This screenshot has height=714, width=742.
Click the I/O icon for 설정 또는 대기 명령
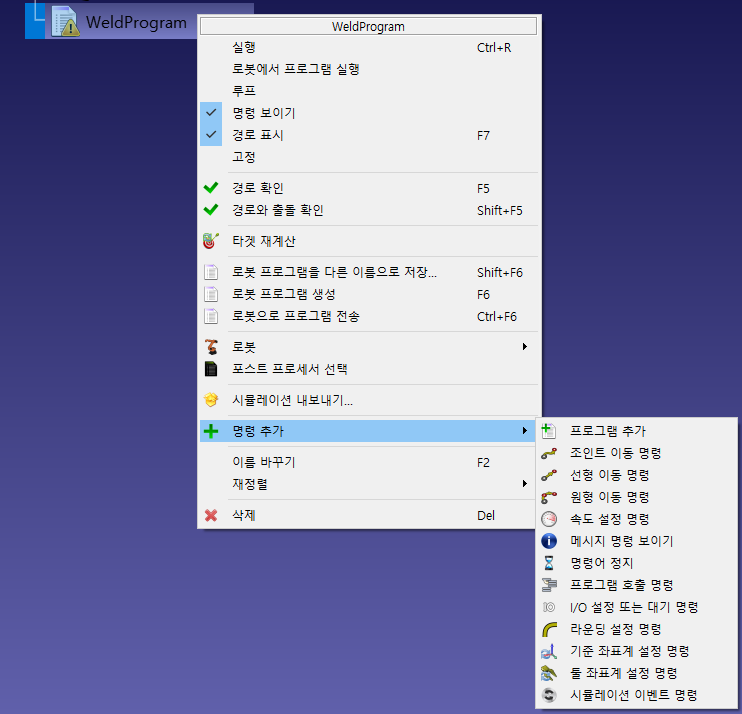(549, 607)
